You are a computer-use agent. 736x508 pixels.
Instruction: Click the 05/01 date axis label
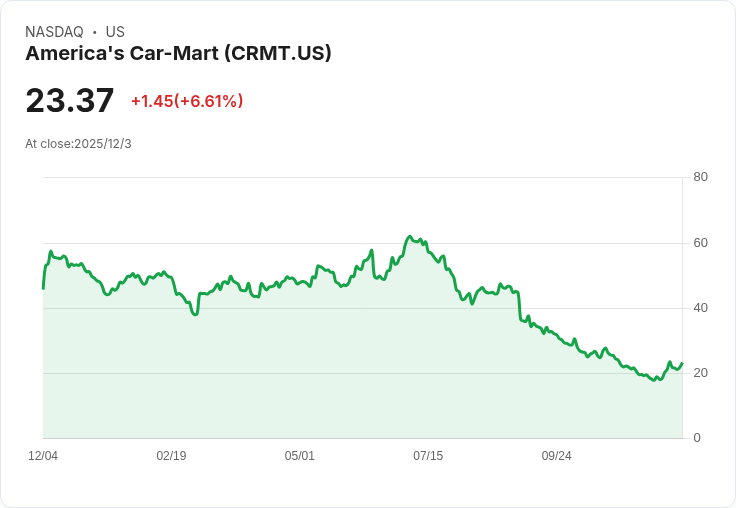(x=299, y=456)
